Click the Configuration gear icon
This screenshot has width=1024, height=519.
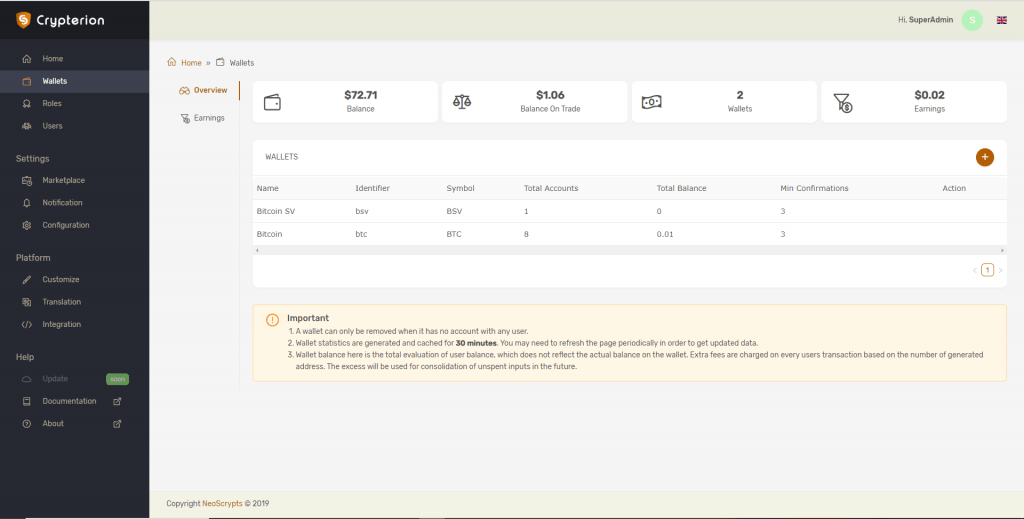[27, 225]
